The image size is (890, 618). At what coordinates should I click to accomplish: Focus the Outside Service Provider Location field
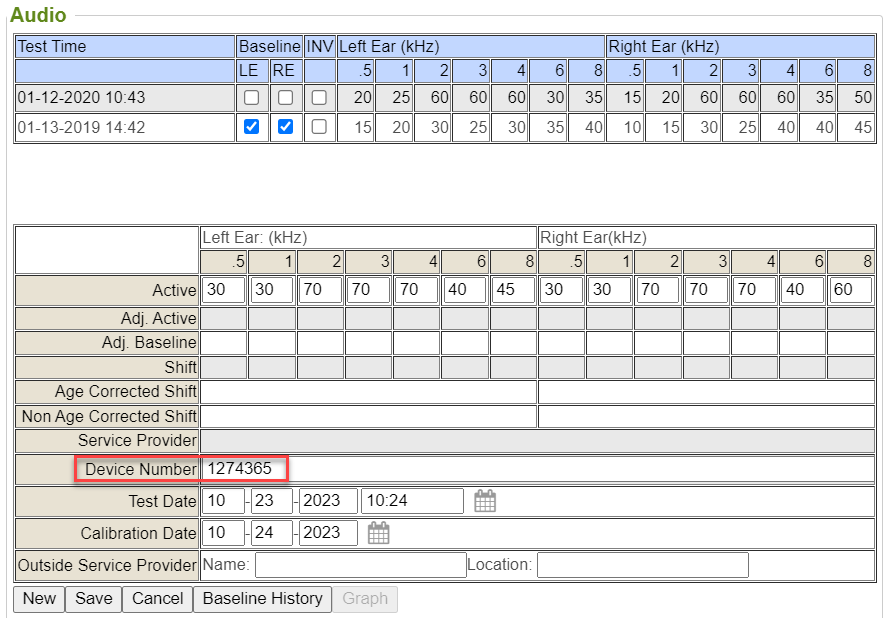point(642,565)
